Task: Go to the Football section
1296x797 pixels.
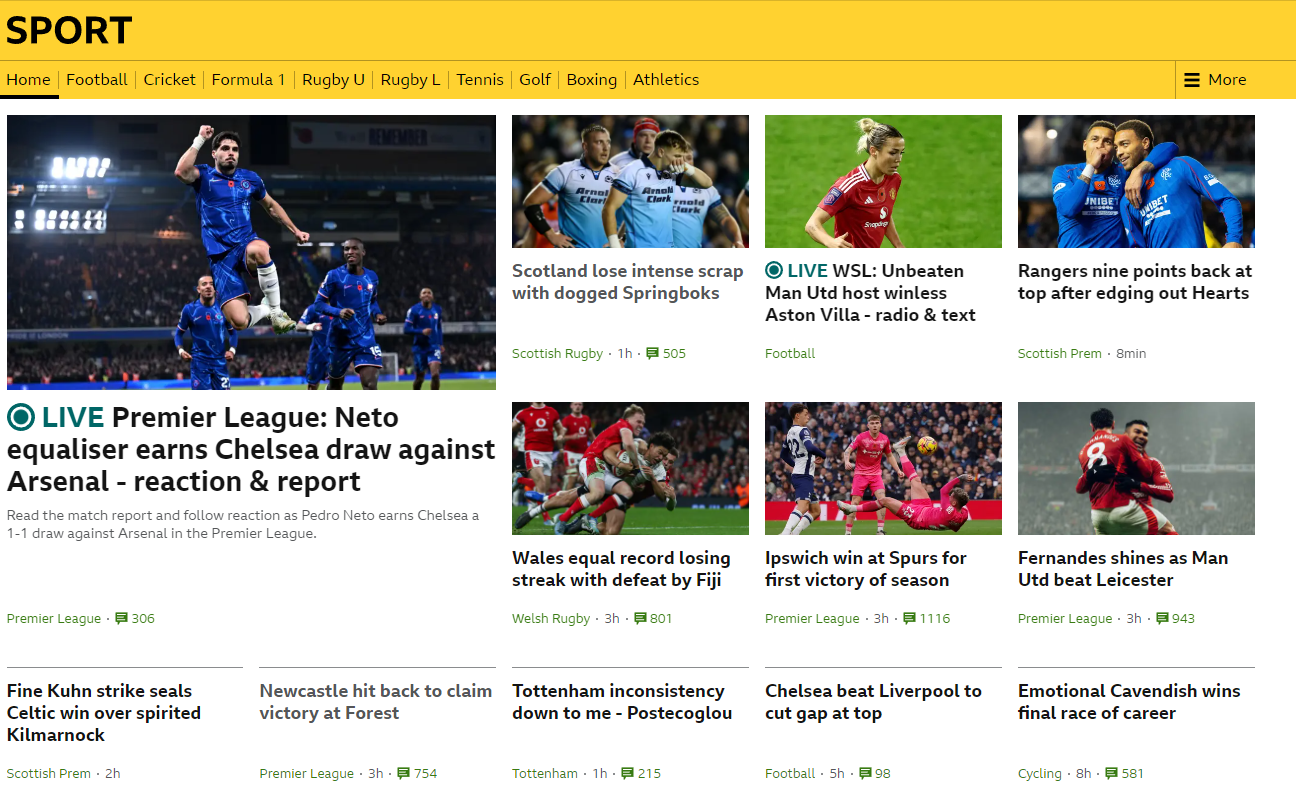Action: [97, 80]
